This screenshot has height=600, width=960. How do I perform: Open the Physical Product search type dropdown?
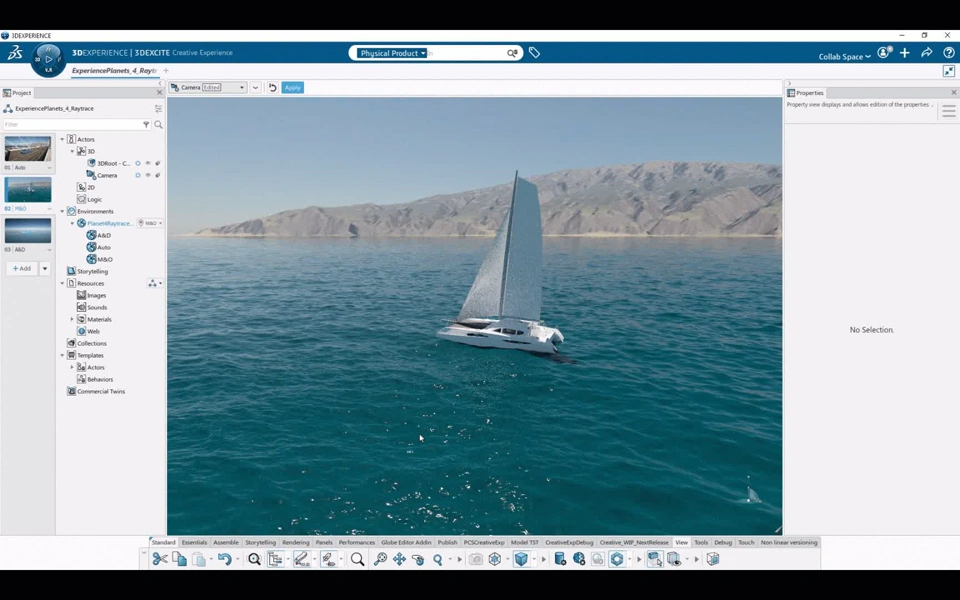click(x=392, y=53)
